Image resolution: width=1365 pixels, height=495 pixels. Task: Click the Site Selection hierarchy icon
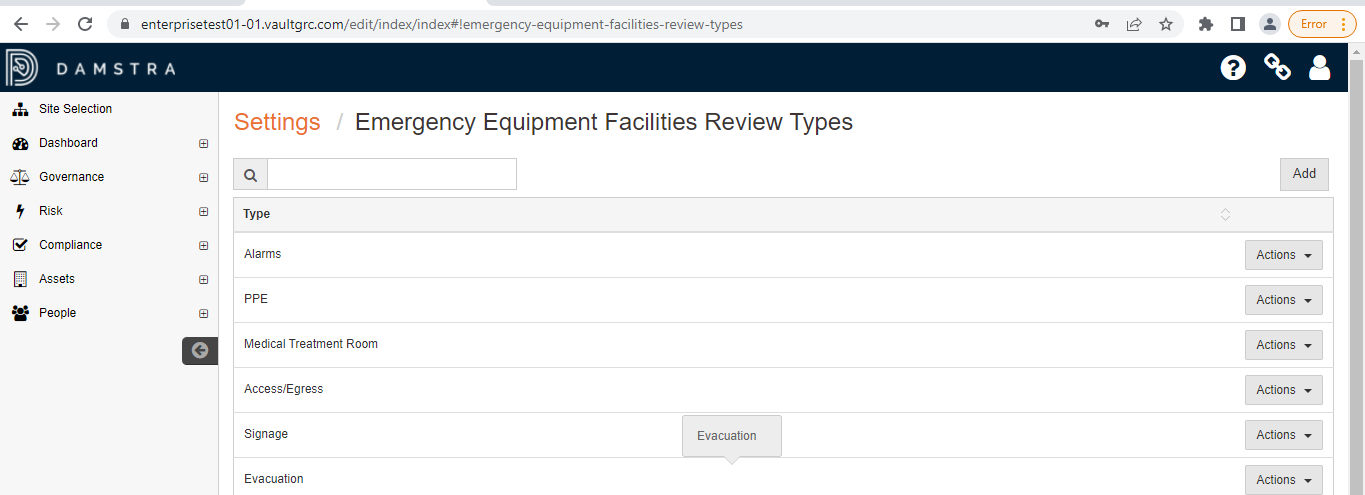point(20,109)
